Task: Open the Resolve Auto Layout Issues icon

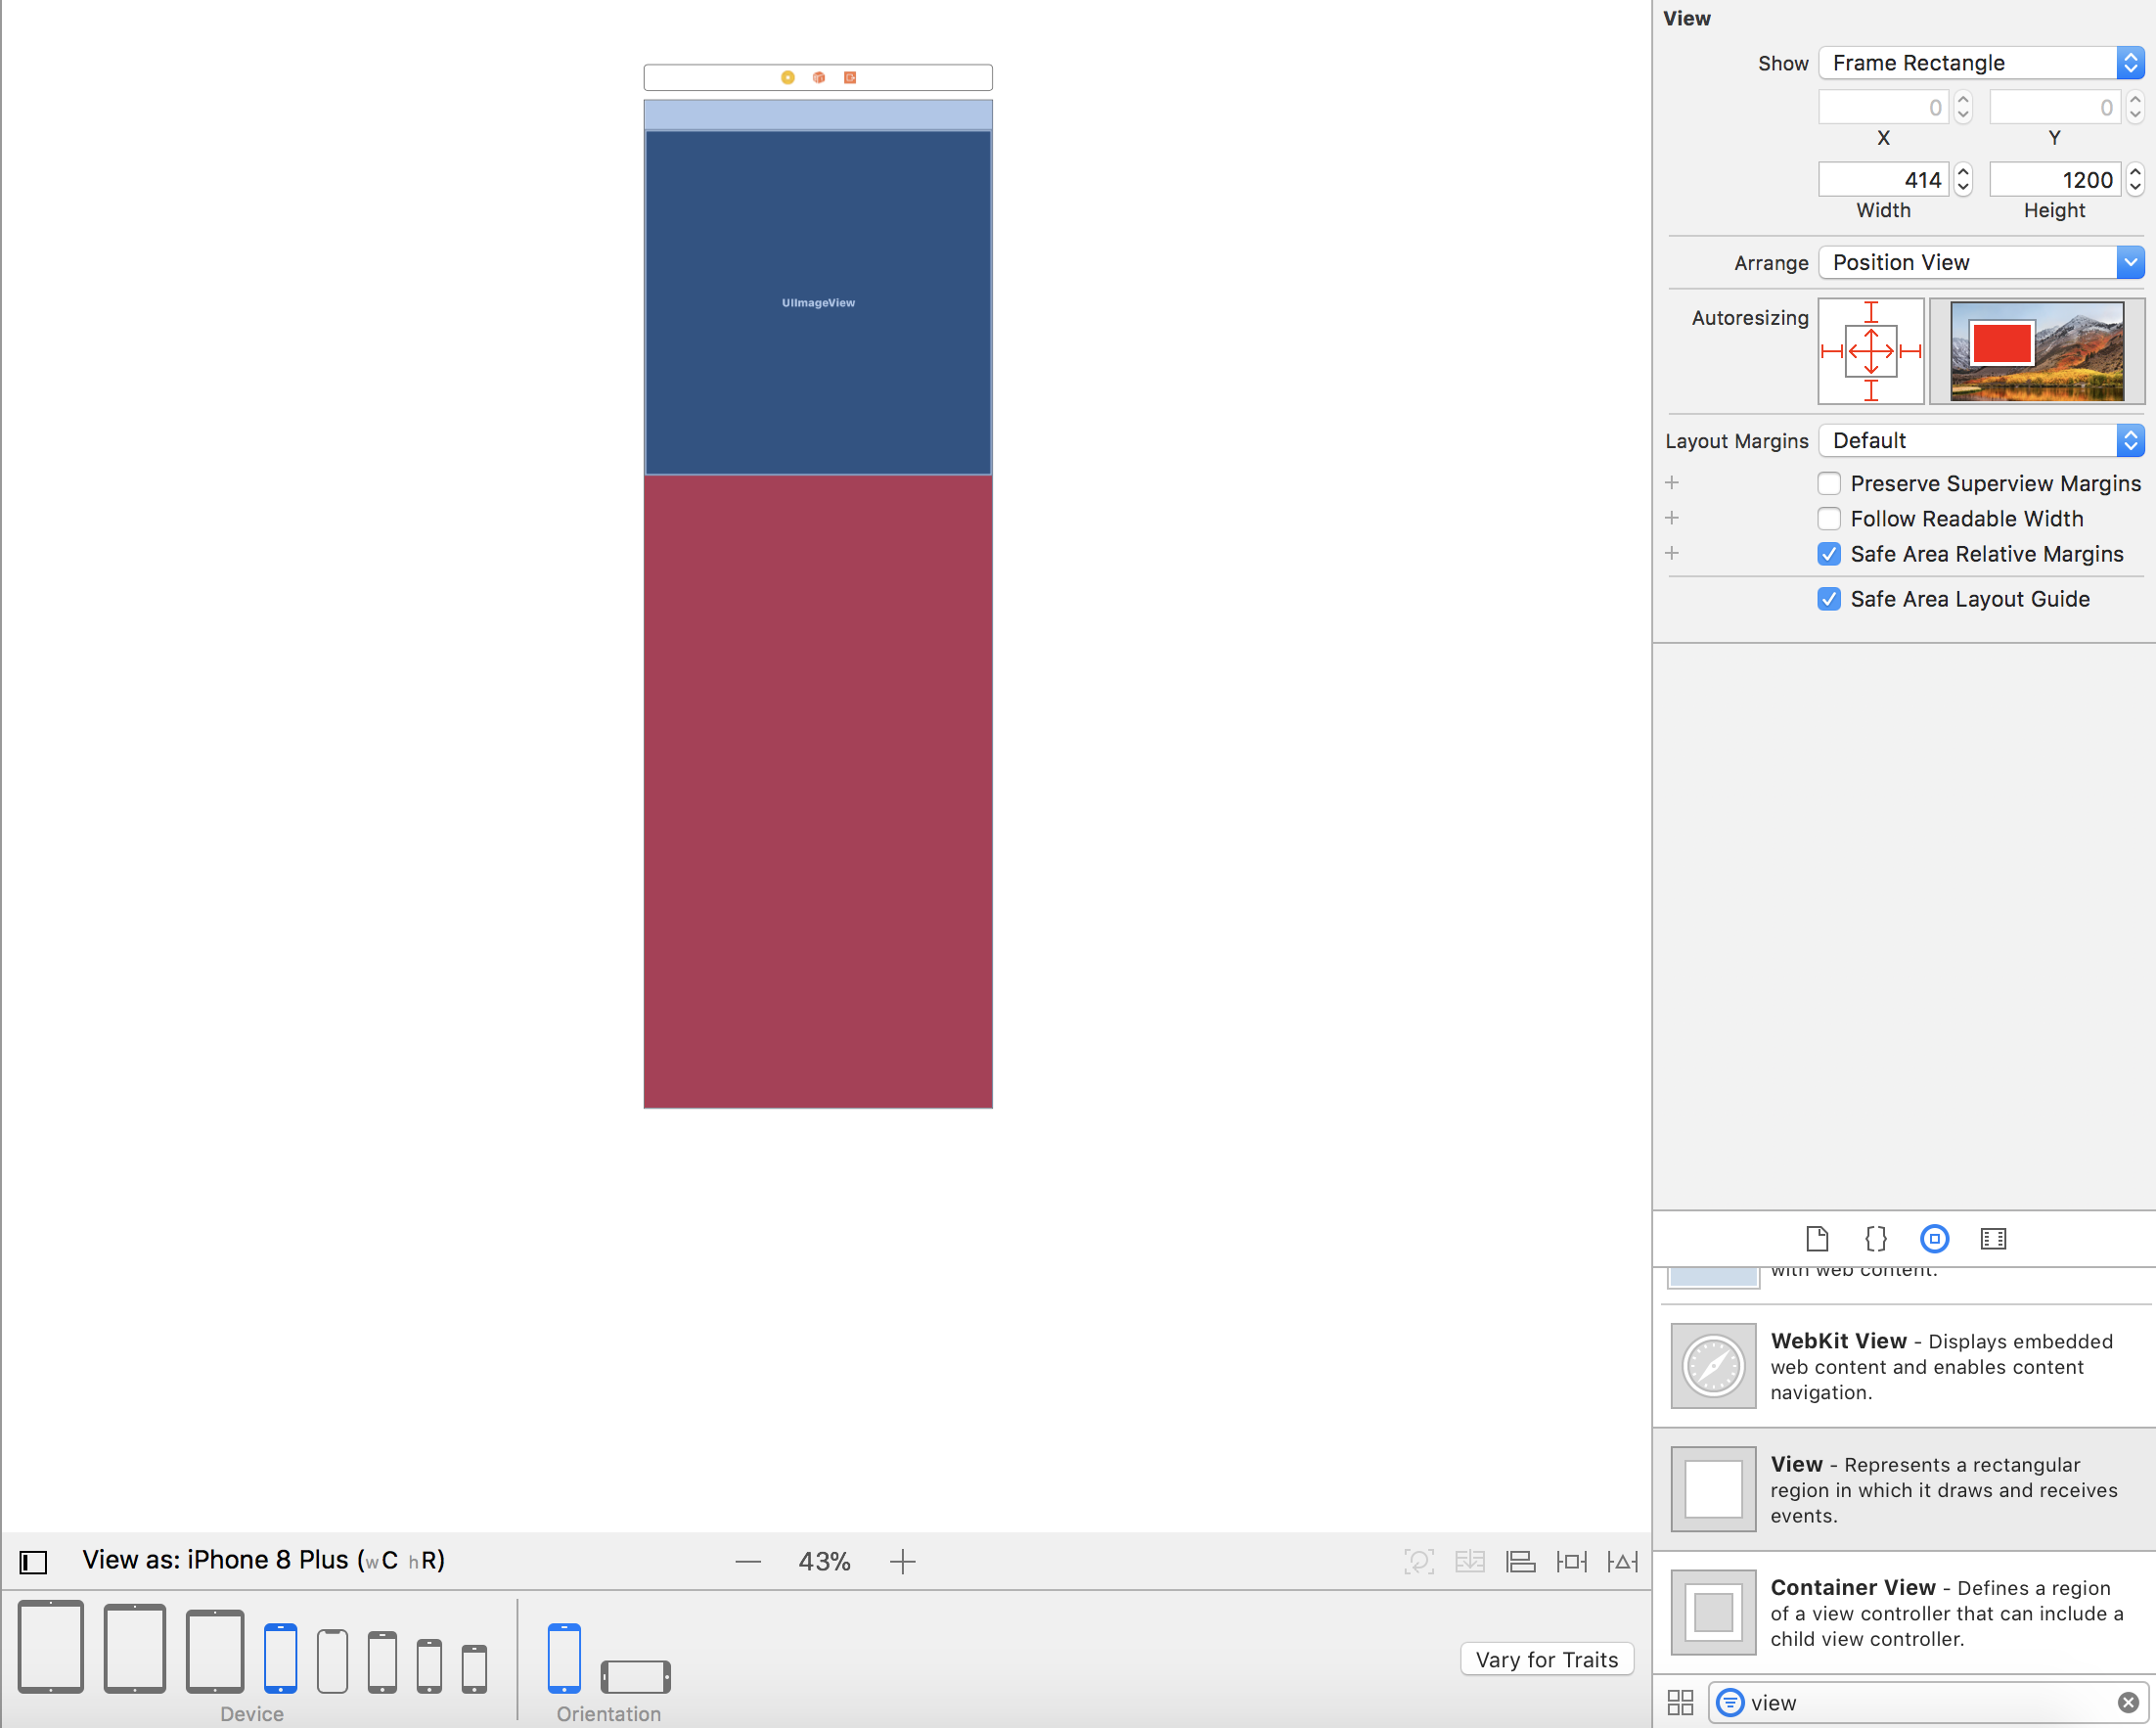Action: (x=1622, y=1561)
